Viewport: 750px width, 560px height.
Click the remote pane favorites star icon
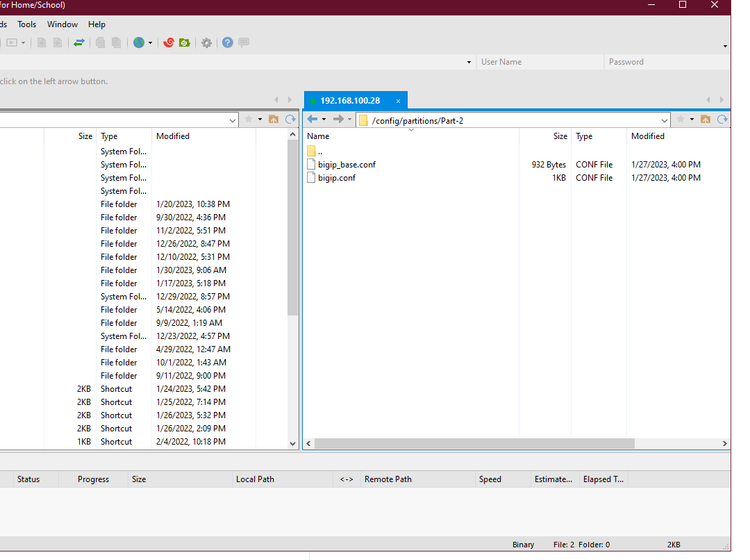coord(680,119)
